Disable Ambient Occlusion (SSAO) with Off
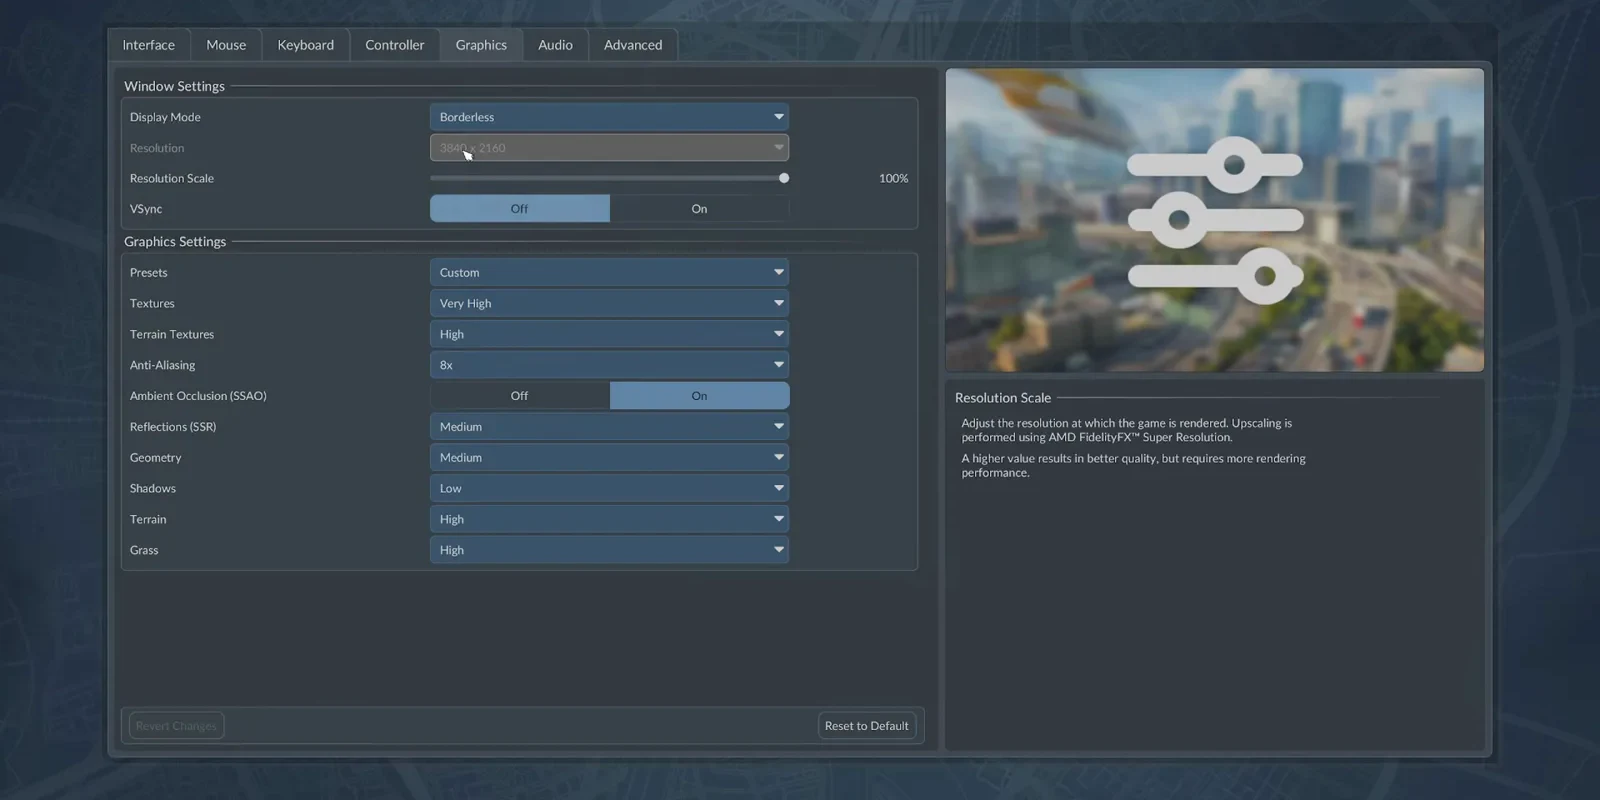Image resolution: width=1600 pixels, height=800 pixels. tap(520, 396)
